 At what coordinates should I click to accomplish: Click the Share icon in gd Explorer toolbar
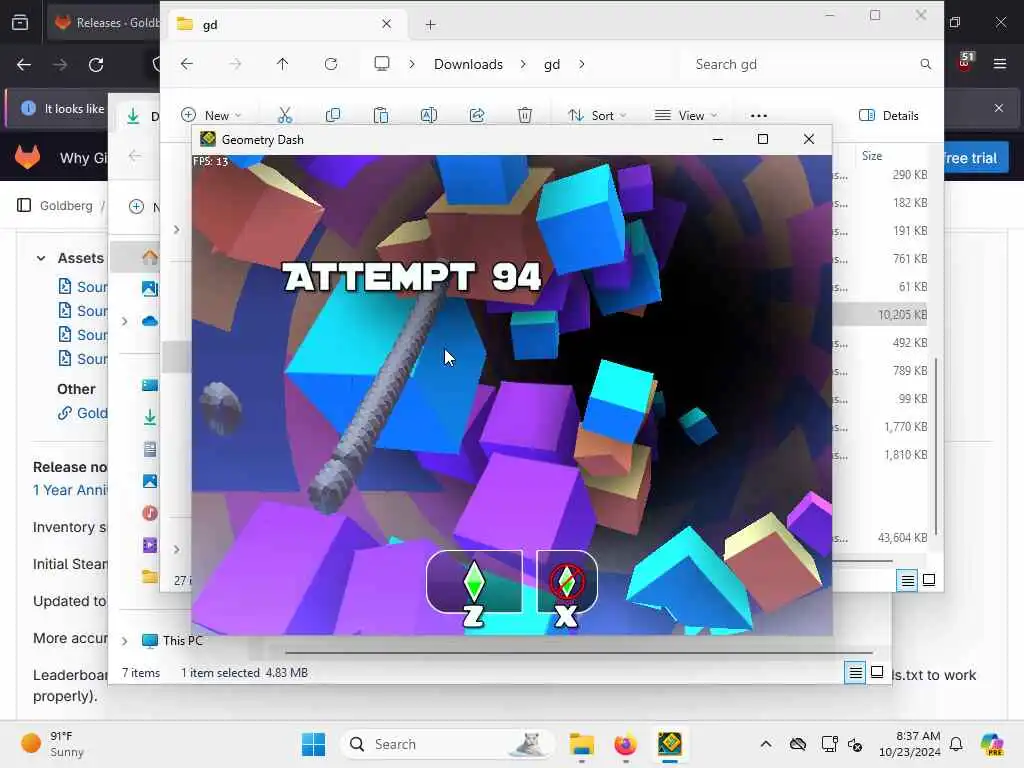pyautogui.click(x=477, y=116)
